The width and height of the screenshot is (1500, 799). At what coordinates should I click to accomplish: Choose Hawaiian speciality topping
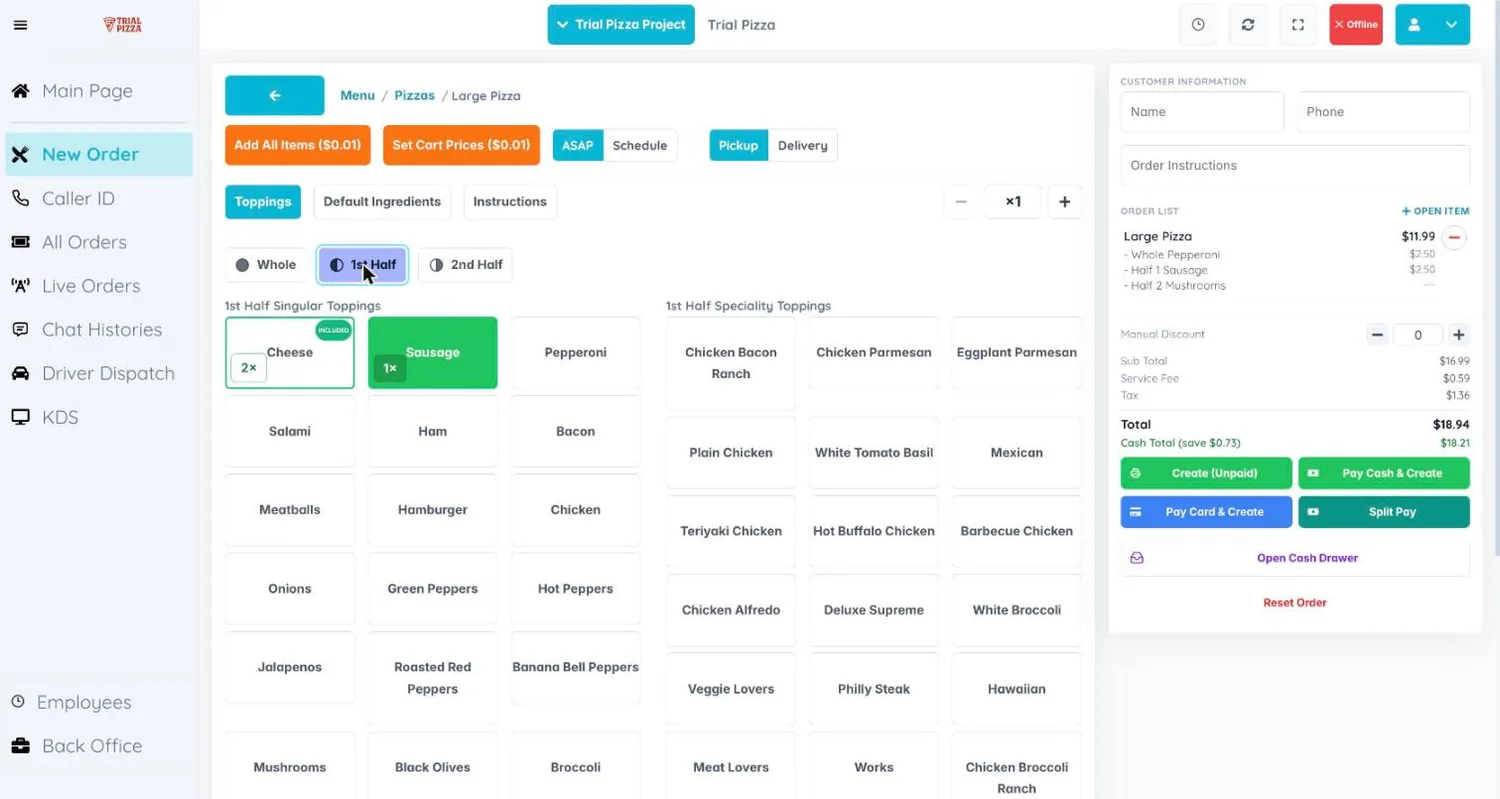pos(1017,689)
